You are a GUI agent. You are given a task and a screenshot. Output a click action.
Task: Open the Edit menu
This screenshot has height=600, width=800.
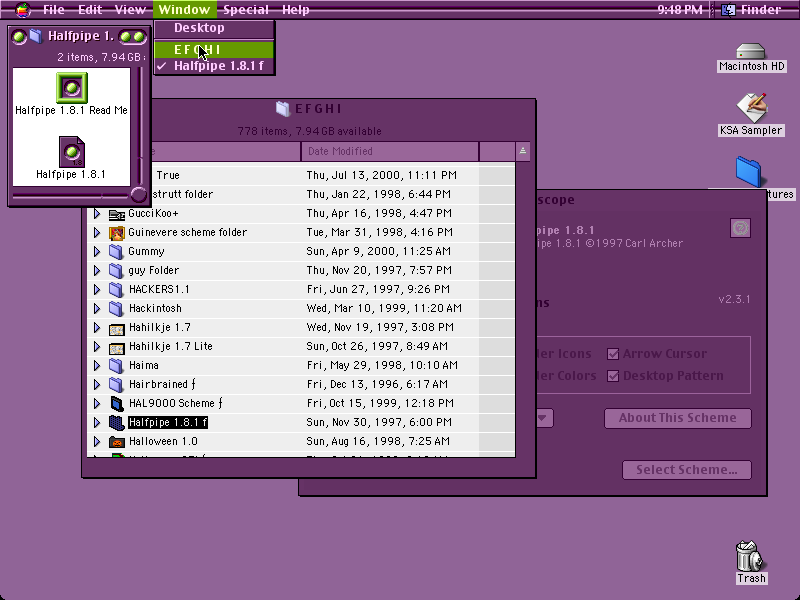[x=90, y=10]
